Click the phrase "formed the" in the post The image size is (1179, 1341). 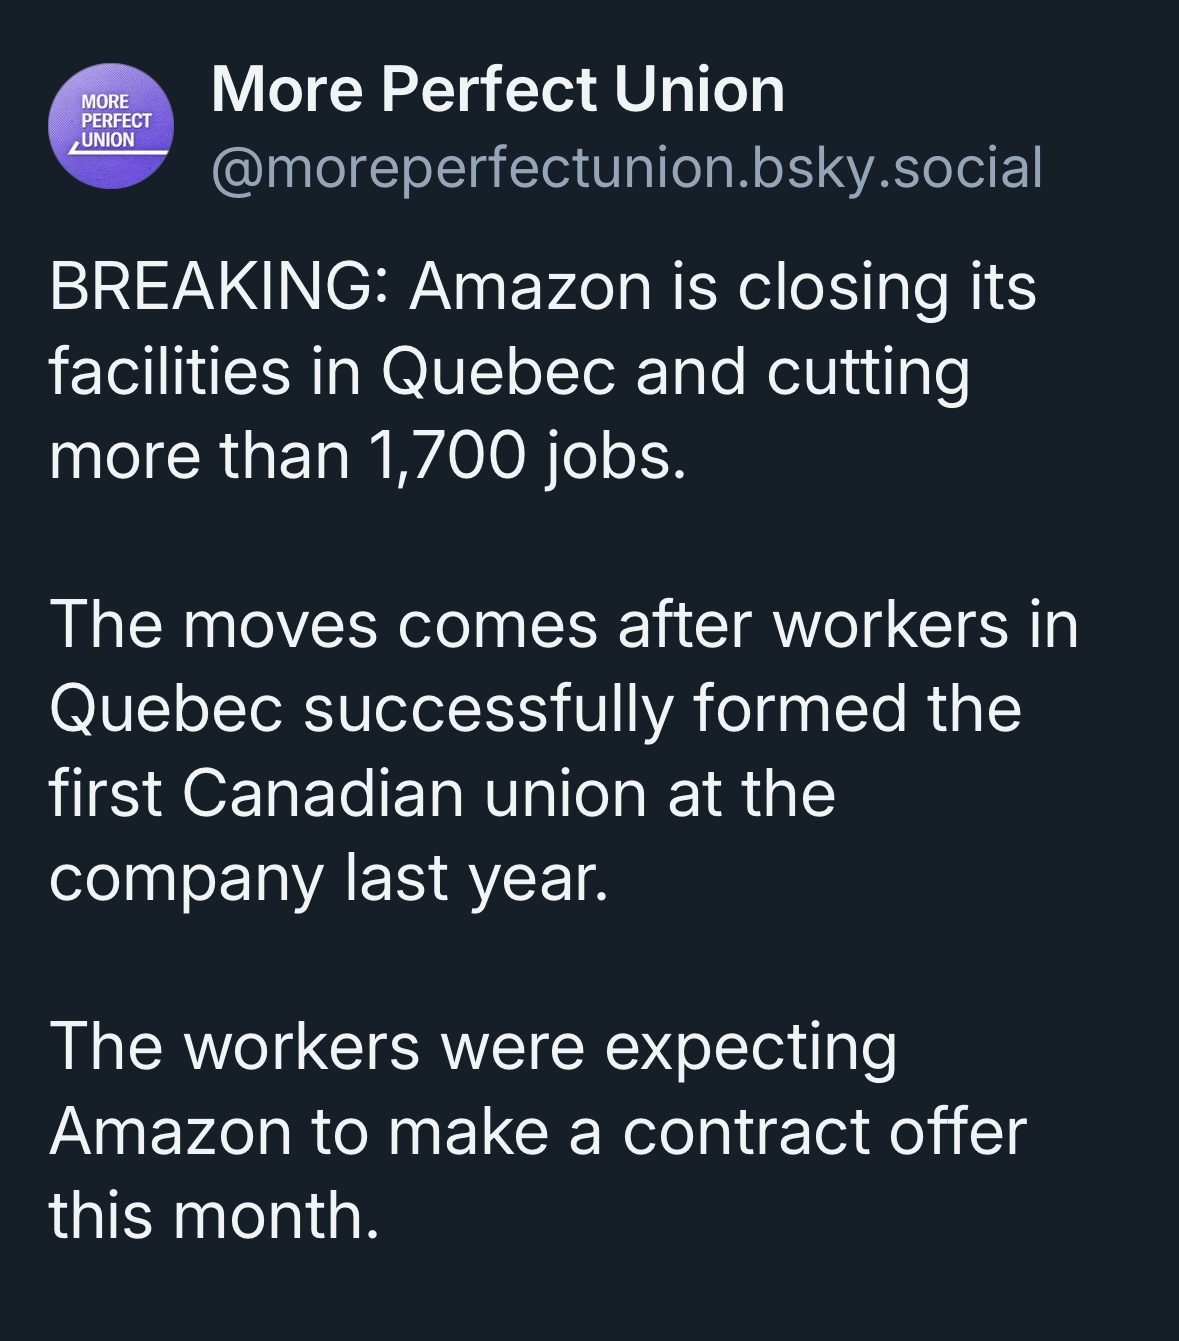tap(856, 709)
